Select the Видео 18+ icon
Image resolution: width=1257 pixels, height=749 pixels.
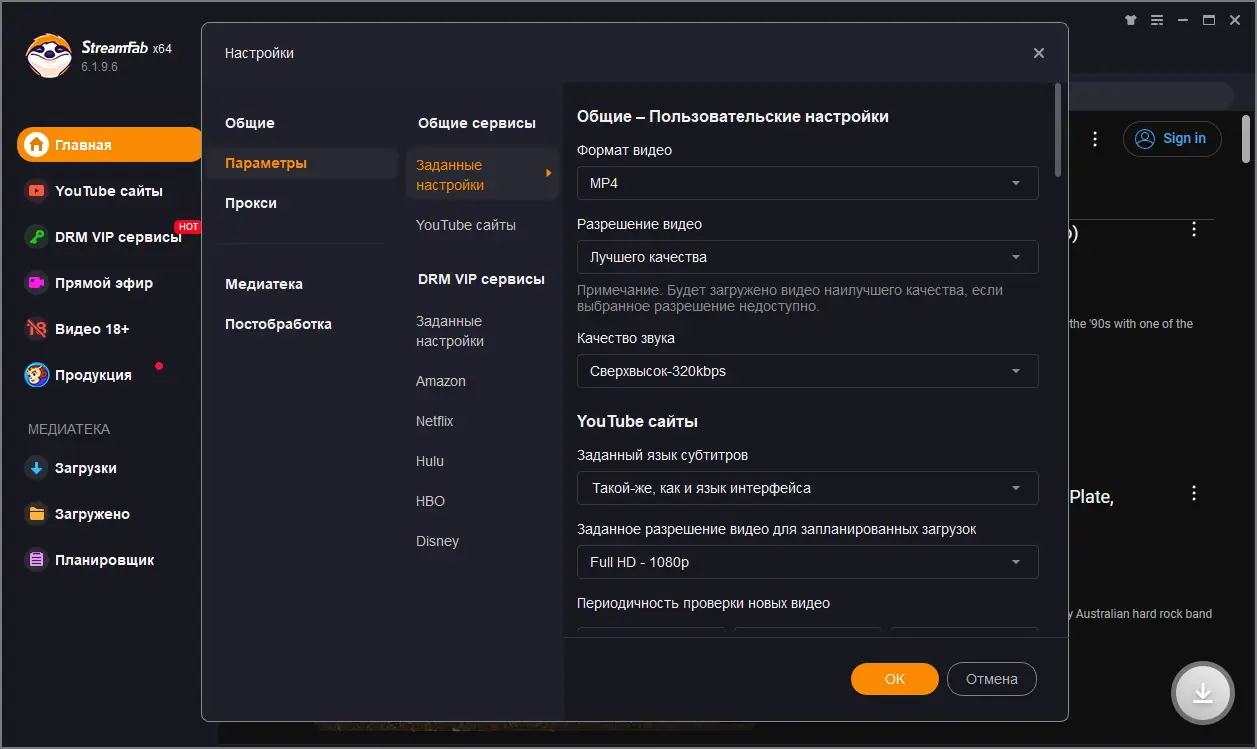[37, 329]
